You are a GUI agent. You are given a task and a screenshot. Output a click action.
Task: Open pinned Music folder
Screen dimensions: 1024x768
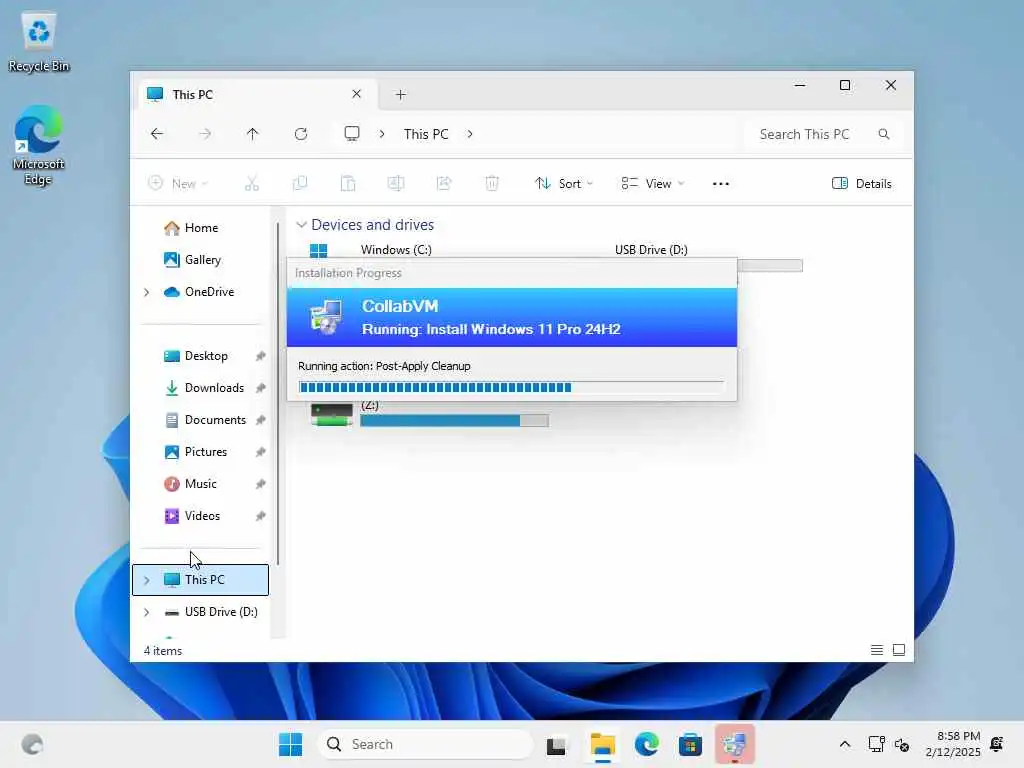click(200, 484)
